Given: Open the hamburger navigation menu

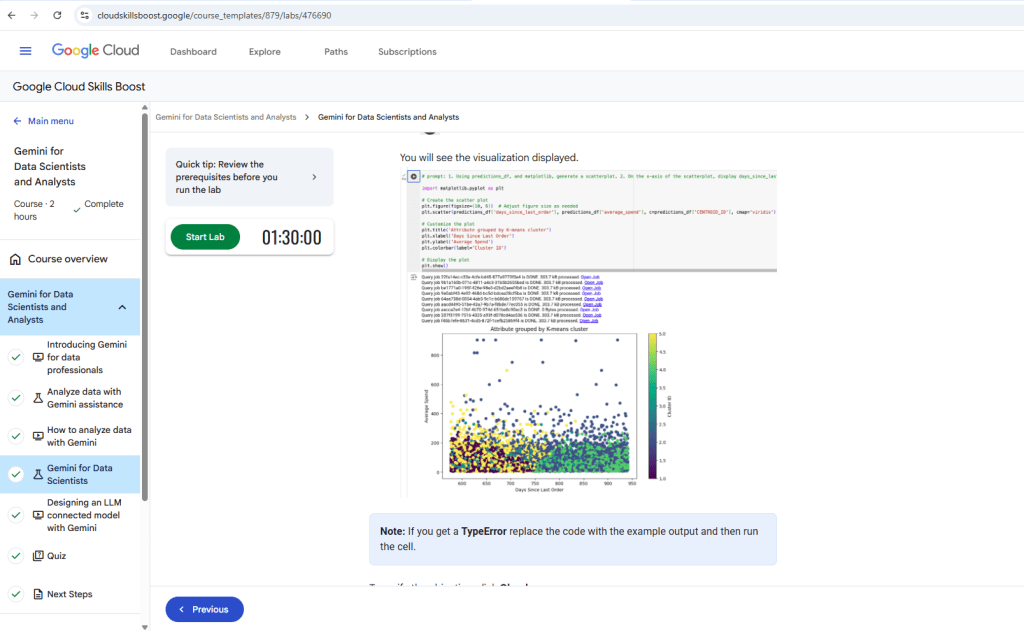Looking at the screenshot, I should 26,51.
